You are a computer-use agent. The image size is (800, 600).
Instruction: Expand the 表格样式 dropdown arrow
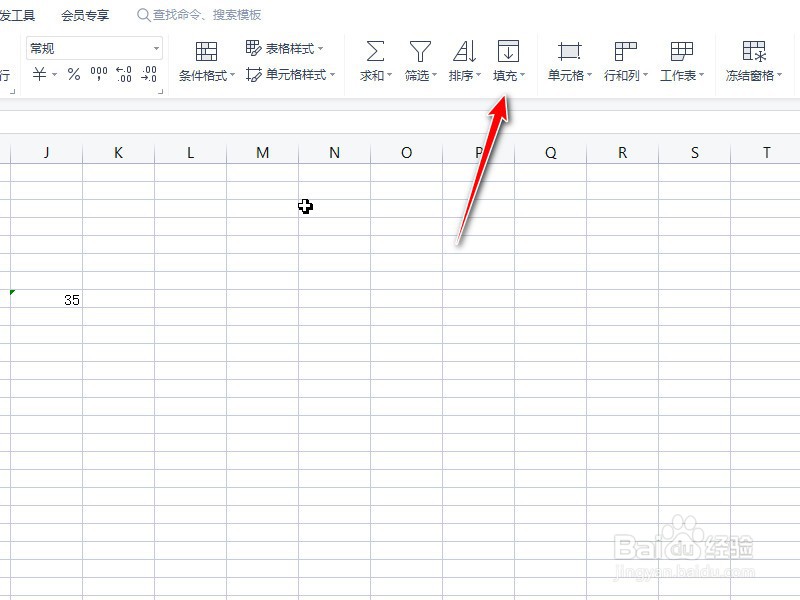pyautogui.click(x=320, y=48)
